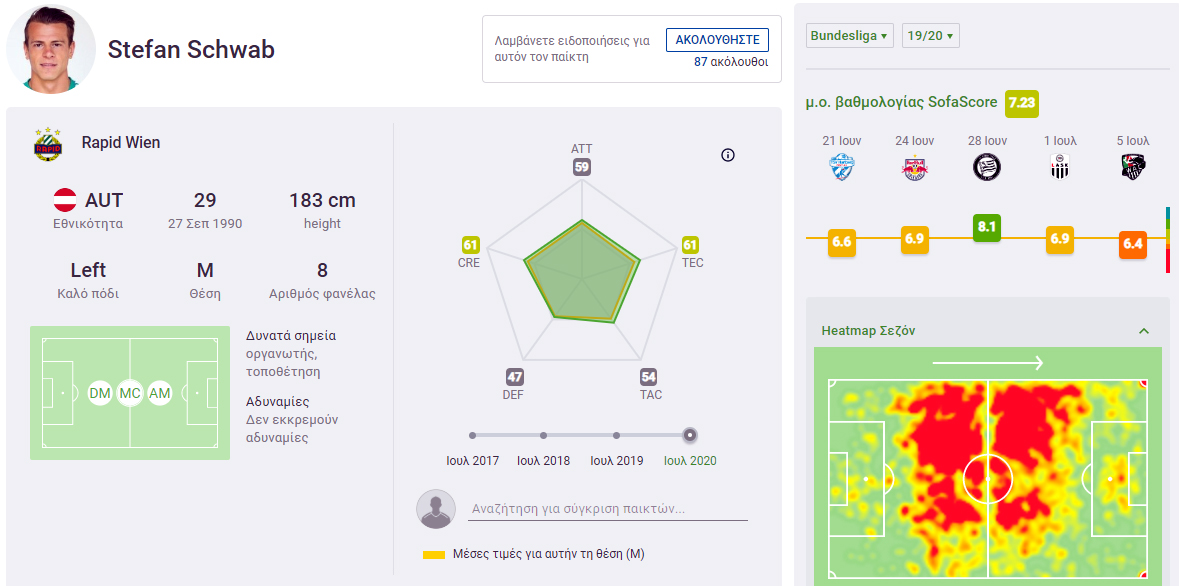The width and height of the screenshot is (1179, 586).
Task: Click the Austria flag icon
Action: coord(65,199)
